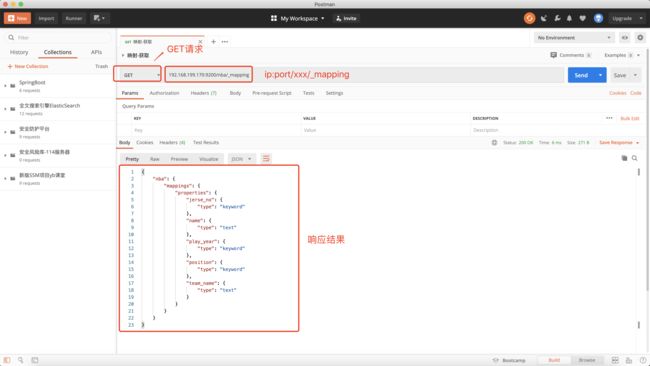Open the params table three-dot options
The height and width of the screenshot is (366, 650).
pos(609,118)
